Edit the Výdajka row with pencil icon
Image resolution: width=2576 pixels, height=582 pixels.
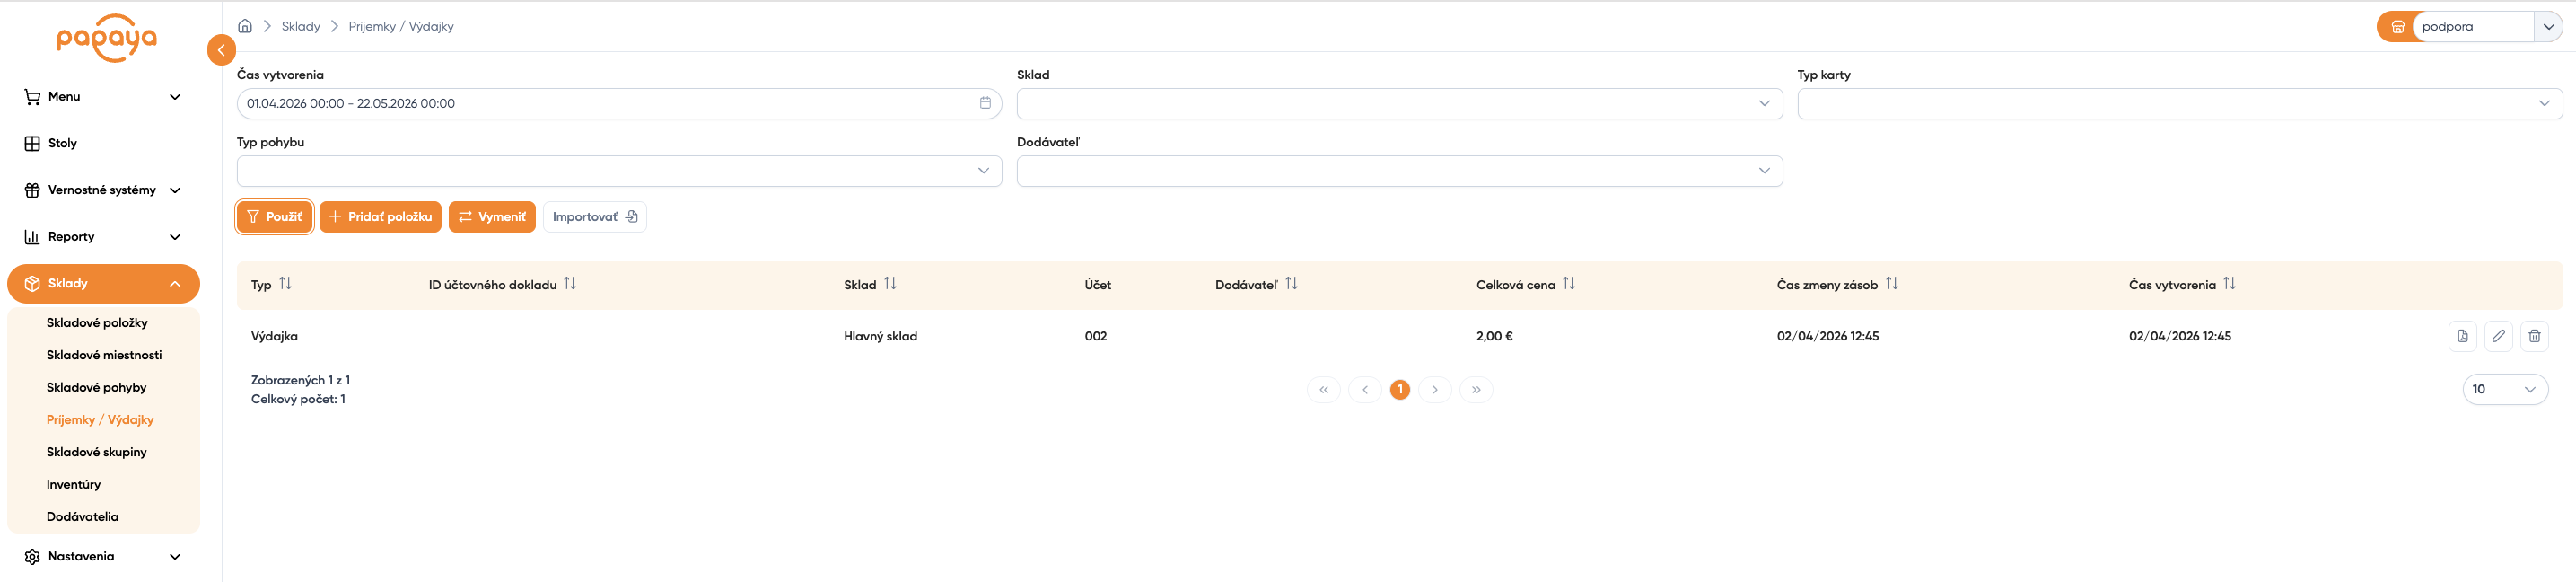click(x=2498, y=336)
